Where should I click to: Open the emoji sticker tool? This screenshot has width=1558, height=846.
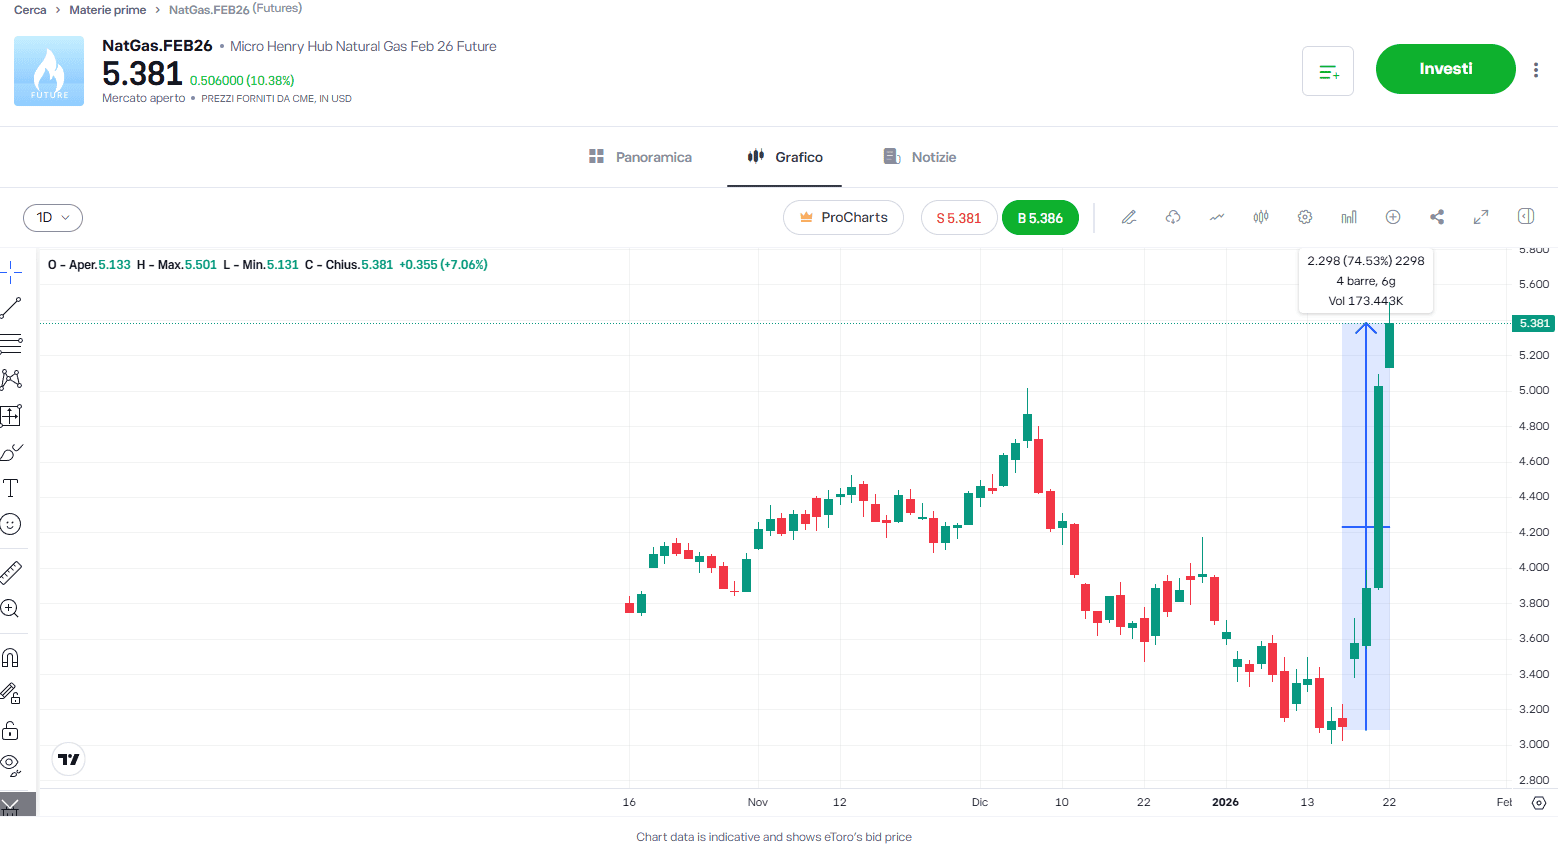[x=11, y=524]
